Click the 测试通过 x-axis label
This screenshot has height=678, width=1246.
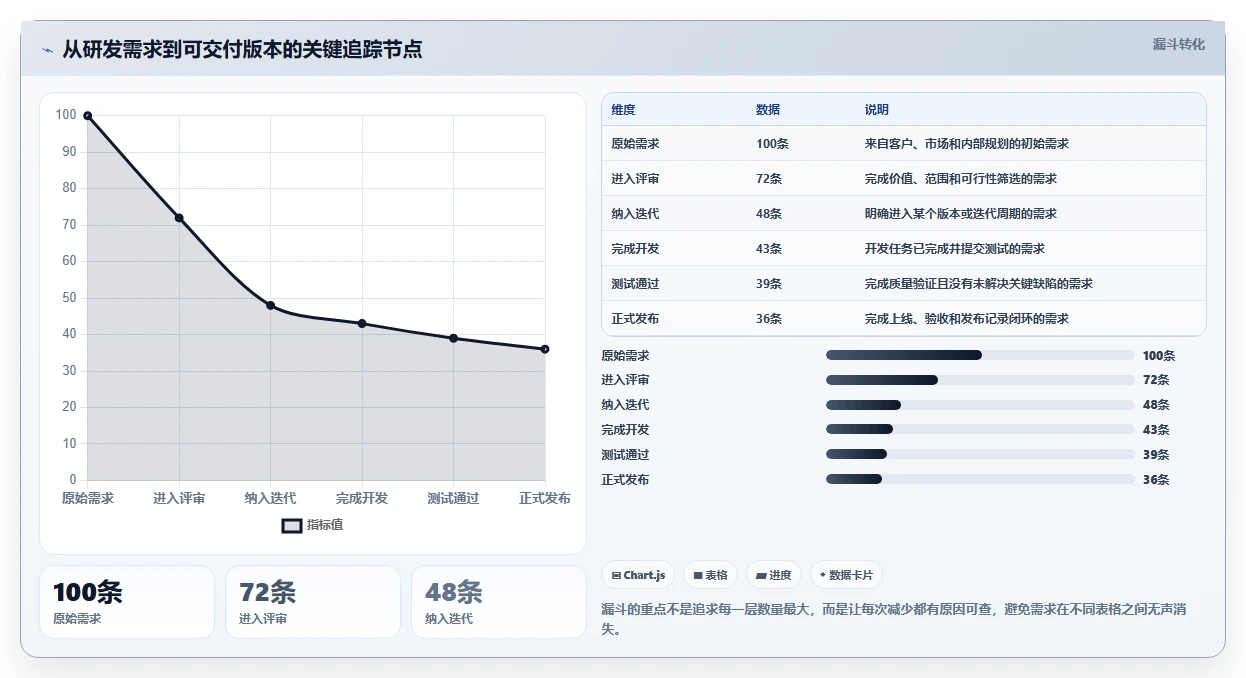point(453,498)
